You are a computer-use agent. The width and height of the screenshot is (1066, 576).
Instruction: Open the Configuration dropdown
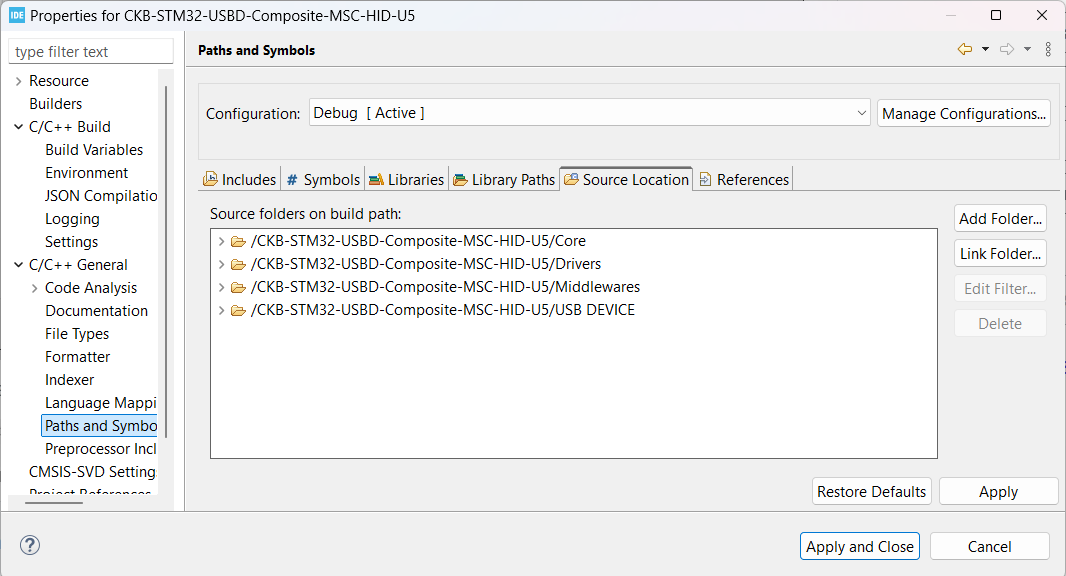(x=590, y=113)
